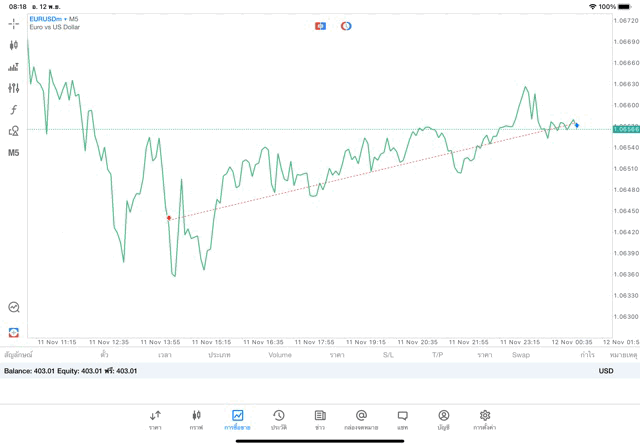
Task: Click the round chart icon at bottom-left
Action: click(x=14, y=308)
